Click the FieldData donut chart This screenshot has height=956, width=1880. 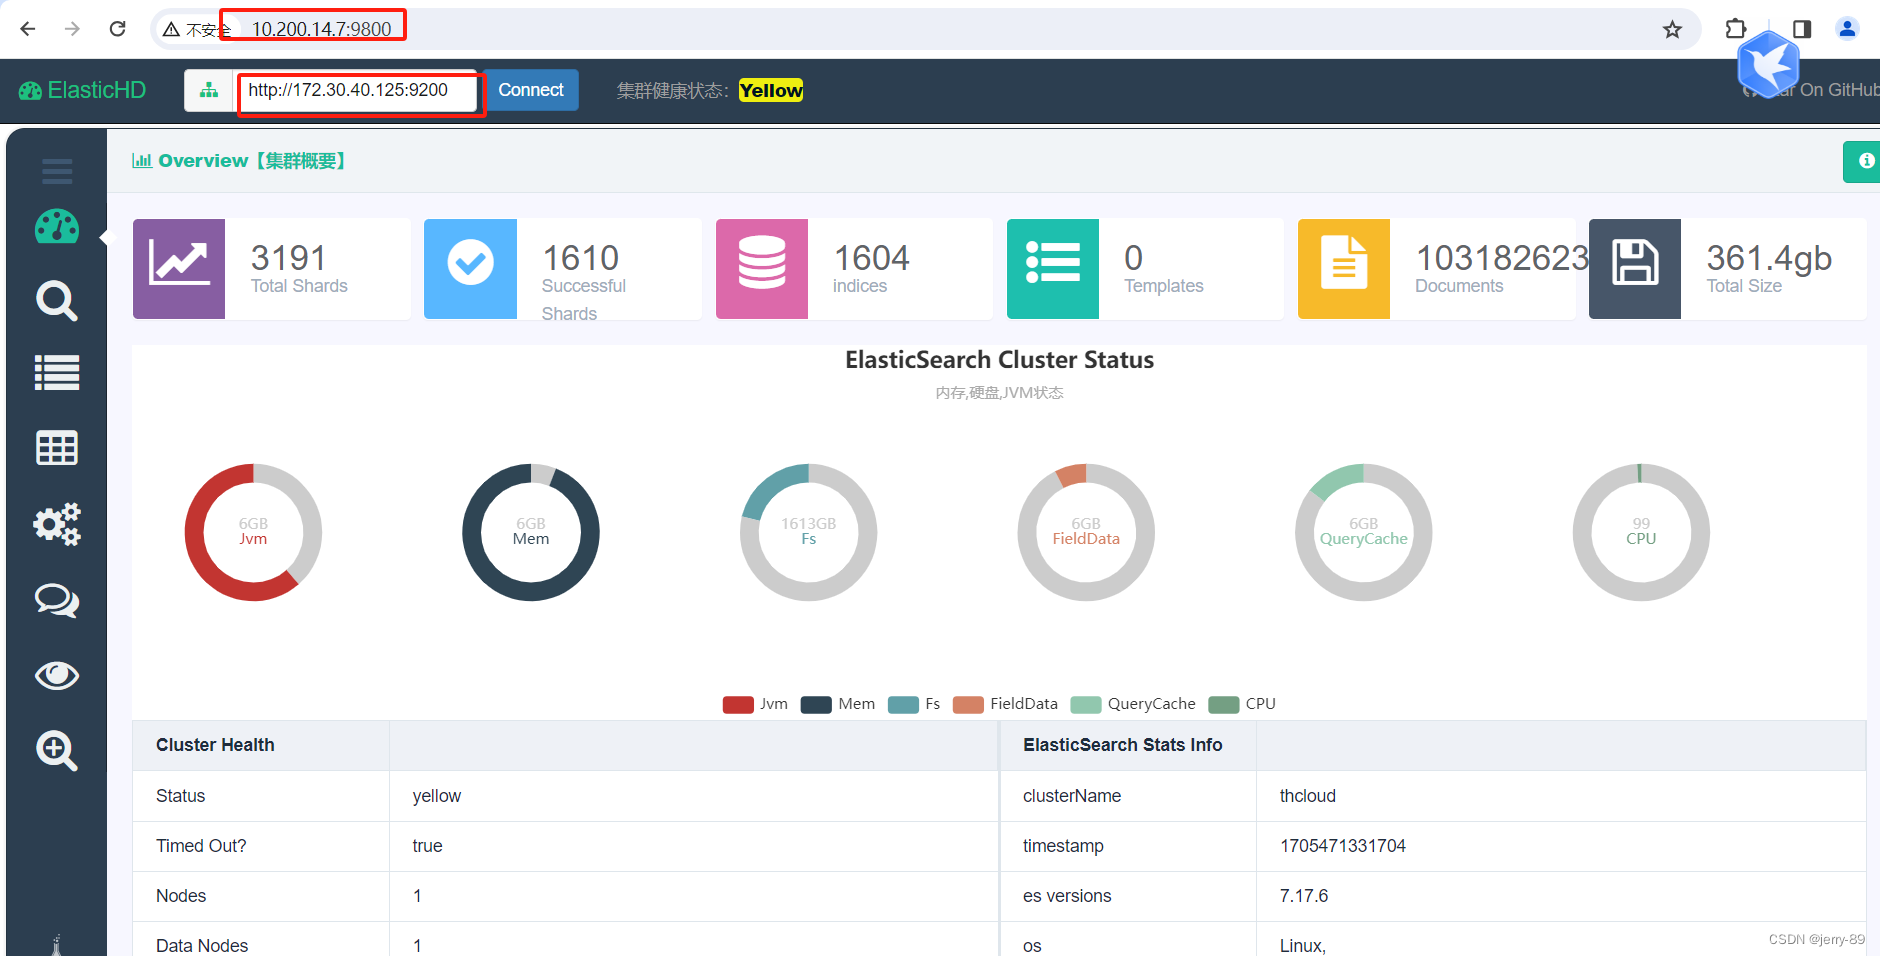point(1086,532)
